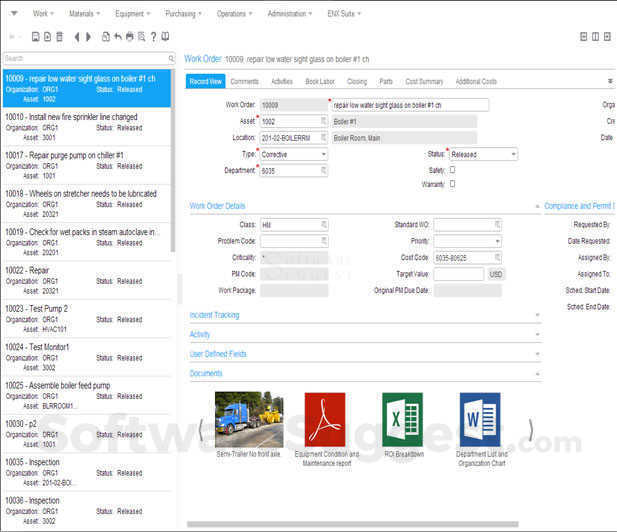Switch to the Cost Summary tab
The height and width of the screenshot is (532, 617).
(x=424, y=81)
